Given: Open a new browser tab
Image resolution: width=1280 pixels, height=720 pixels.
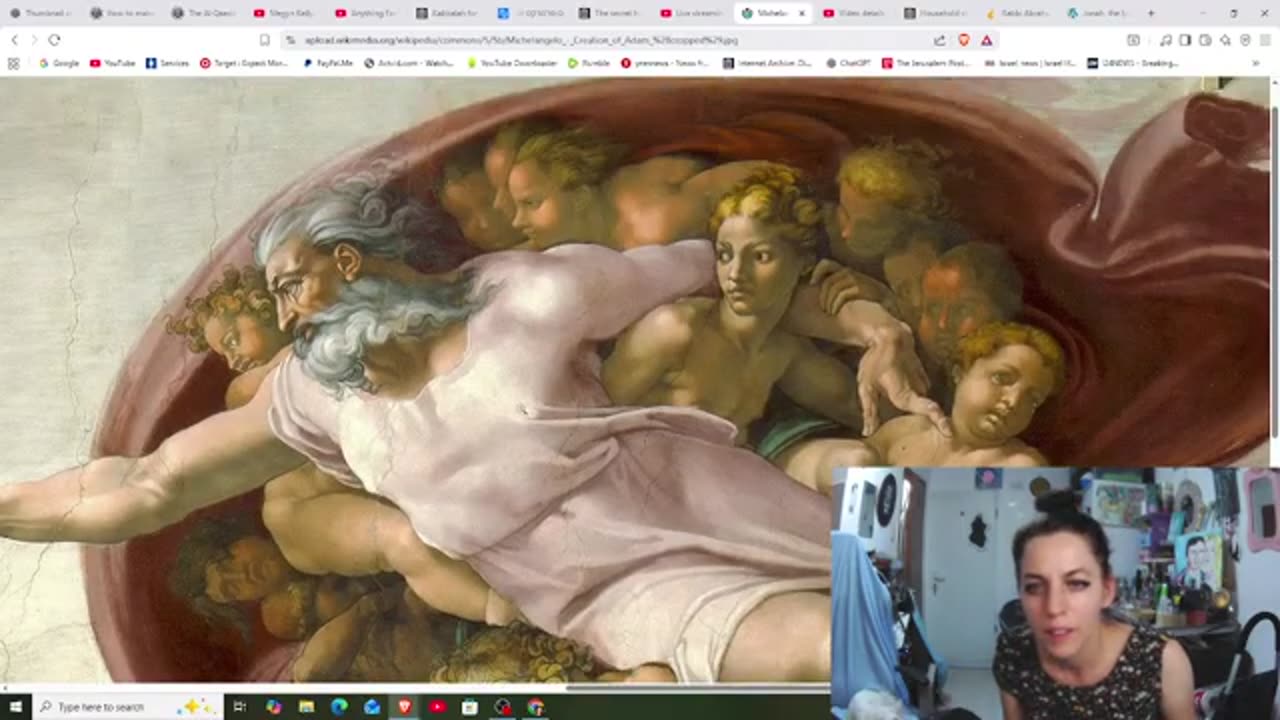Looking at the screenshot, I should coord(1151,13).
